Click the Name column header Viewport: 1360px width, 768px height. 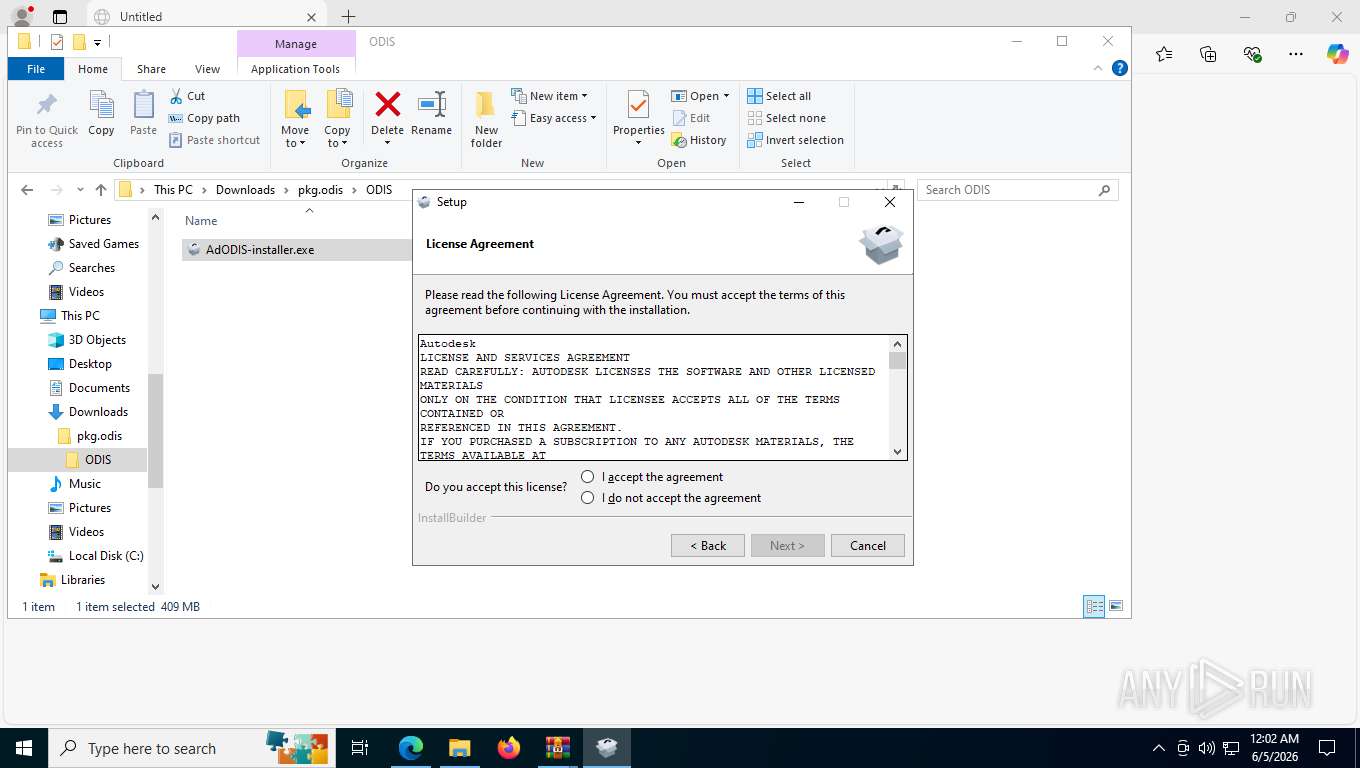(201, 221)
